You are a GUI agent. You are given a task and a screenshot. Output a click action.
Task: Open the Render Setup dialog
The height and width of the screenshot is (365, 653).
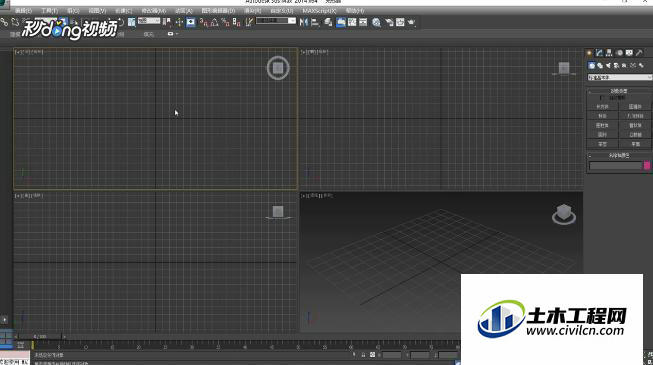[x=389, y=22]
